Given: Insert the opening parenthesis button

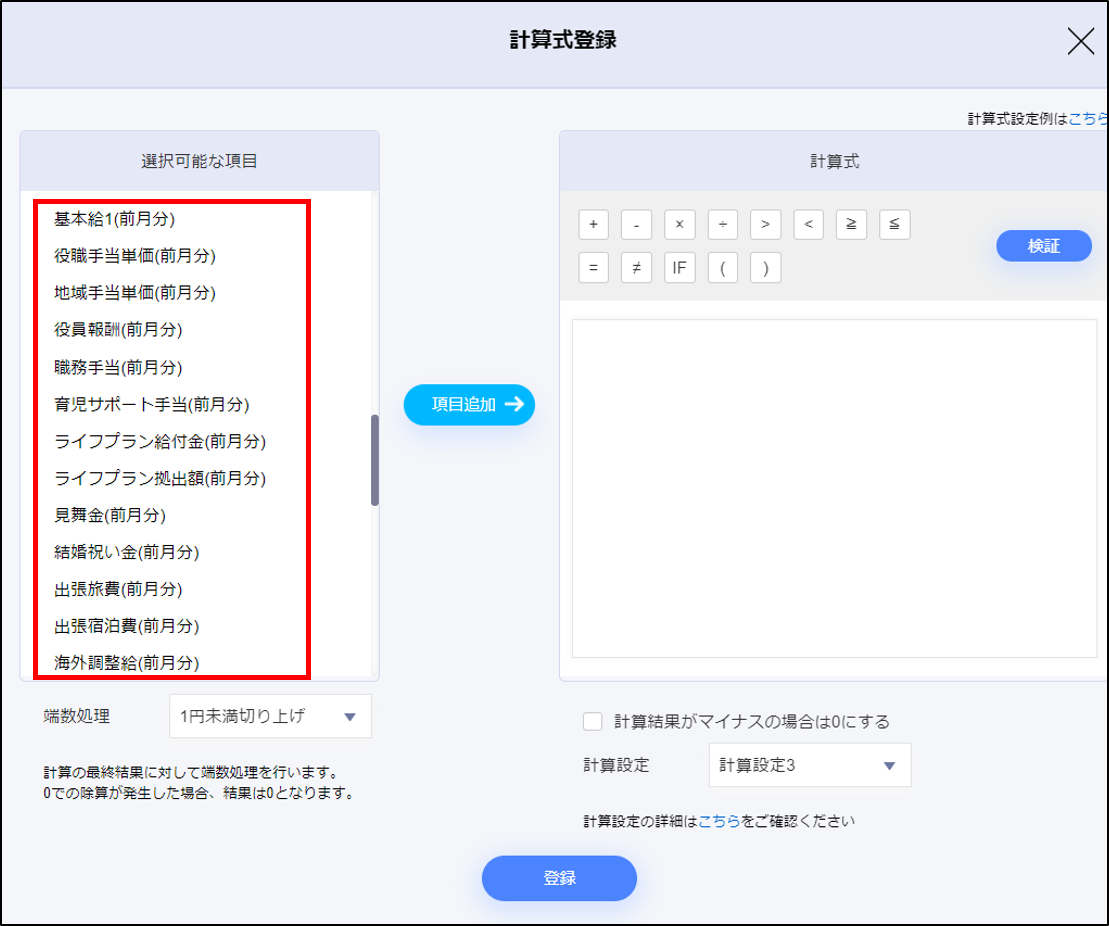Looking at the screenshot, I should tap(722, 268).
